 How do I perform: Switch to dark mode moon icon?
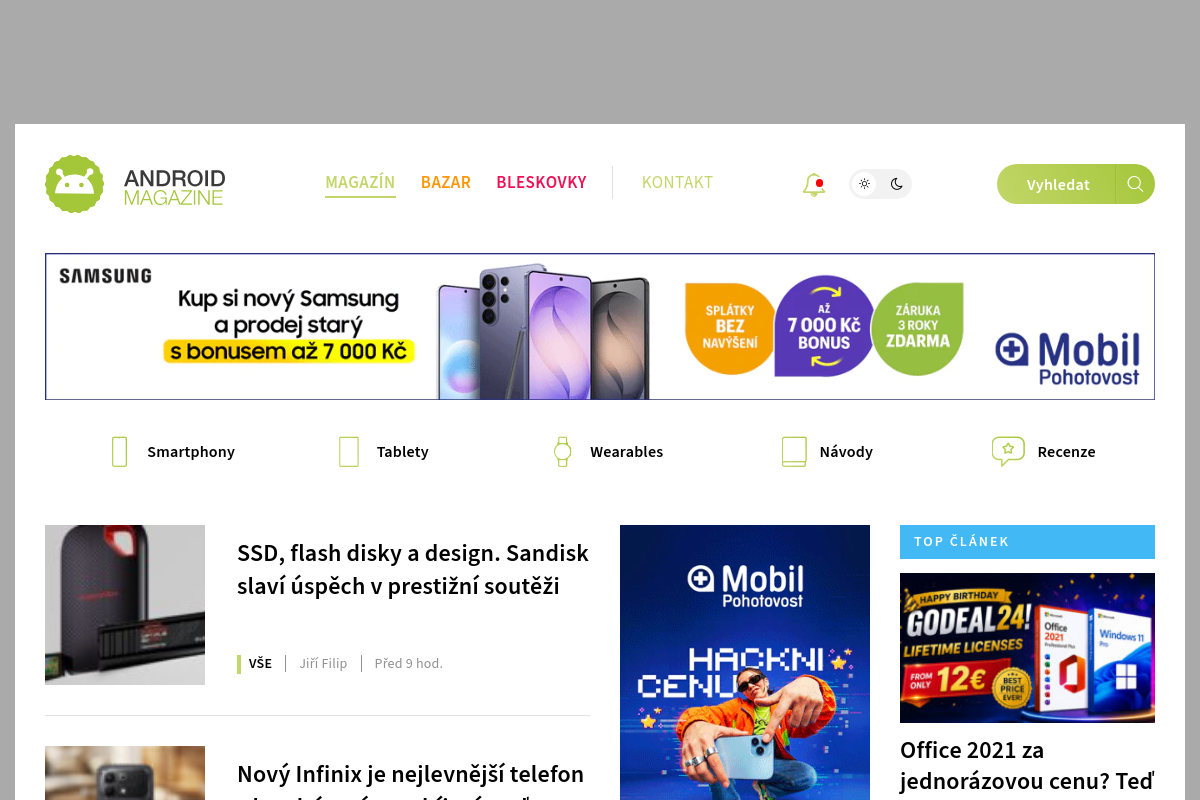click(x=897, y=184)
